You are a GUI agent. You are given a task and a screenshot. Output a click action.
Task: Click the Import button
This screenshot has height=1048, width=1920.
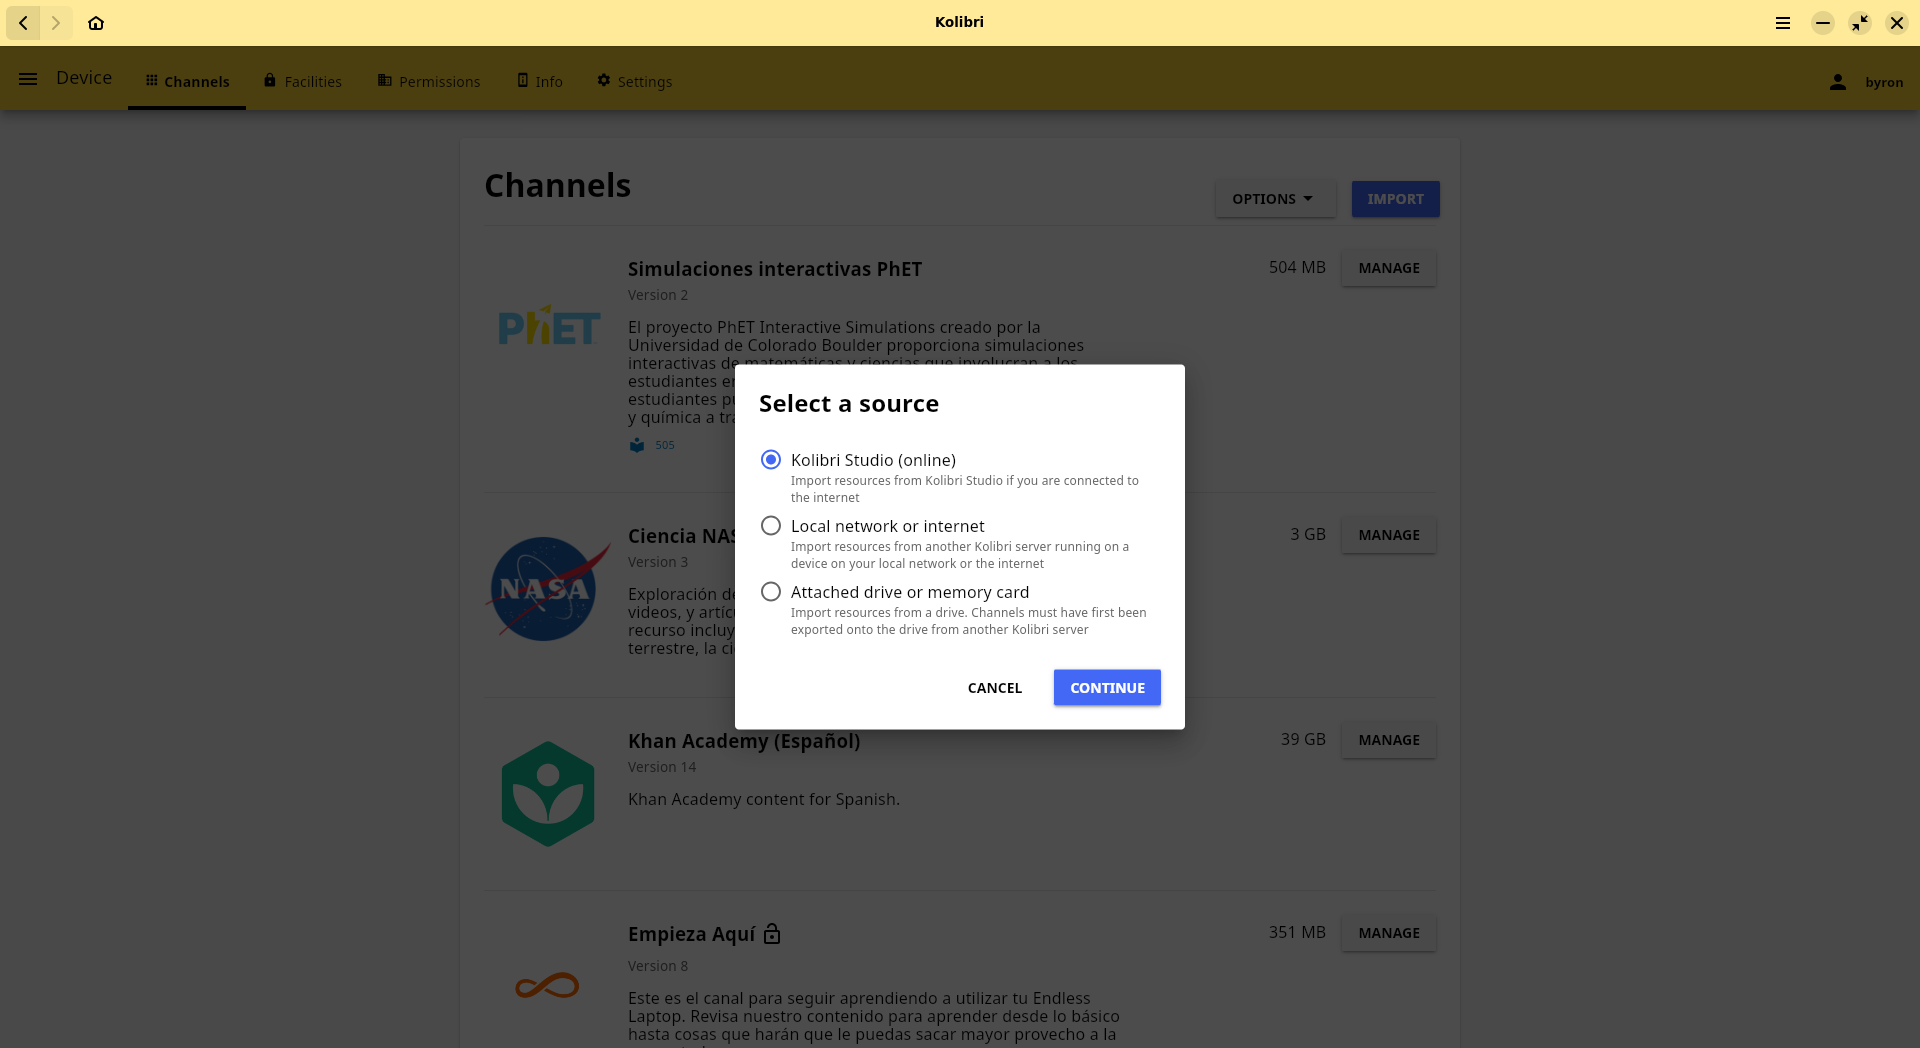[x=1395, y=199]
